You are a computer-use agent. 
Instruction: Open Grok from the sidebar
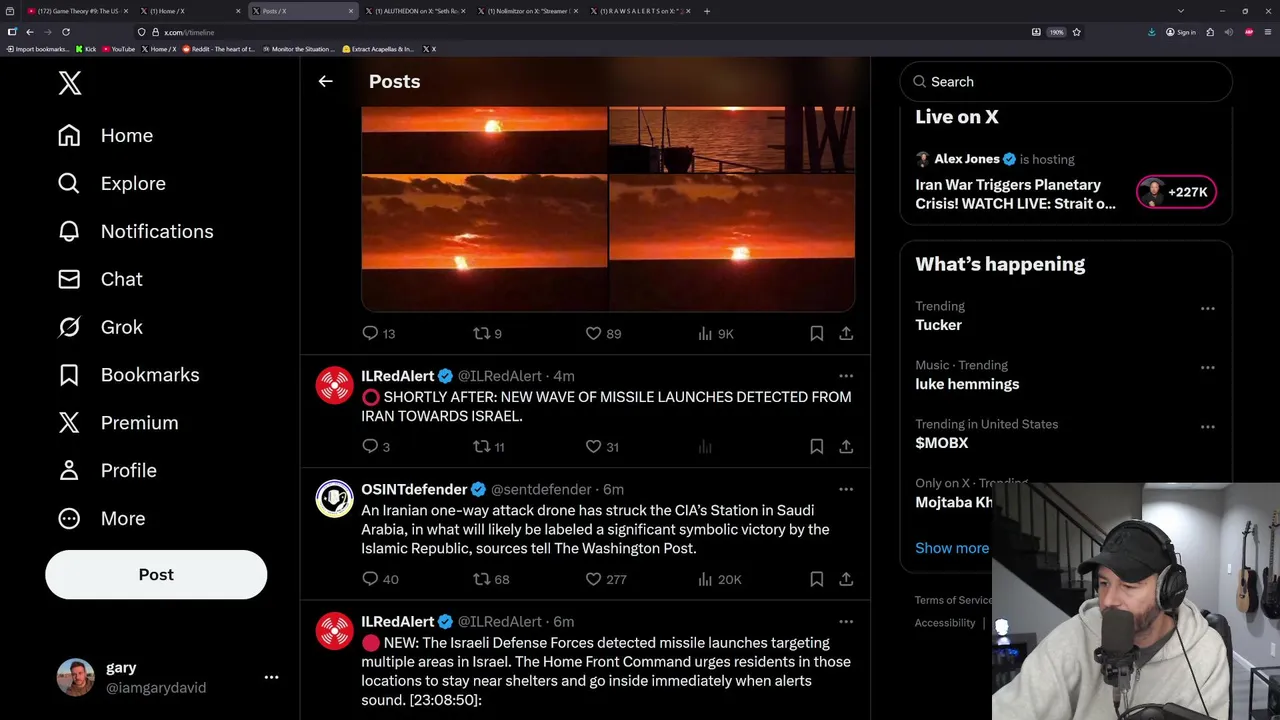100,327
